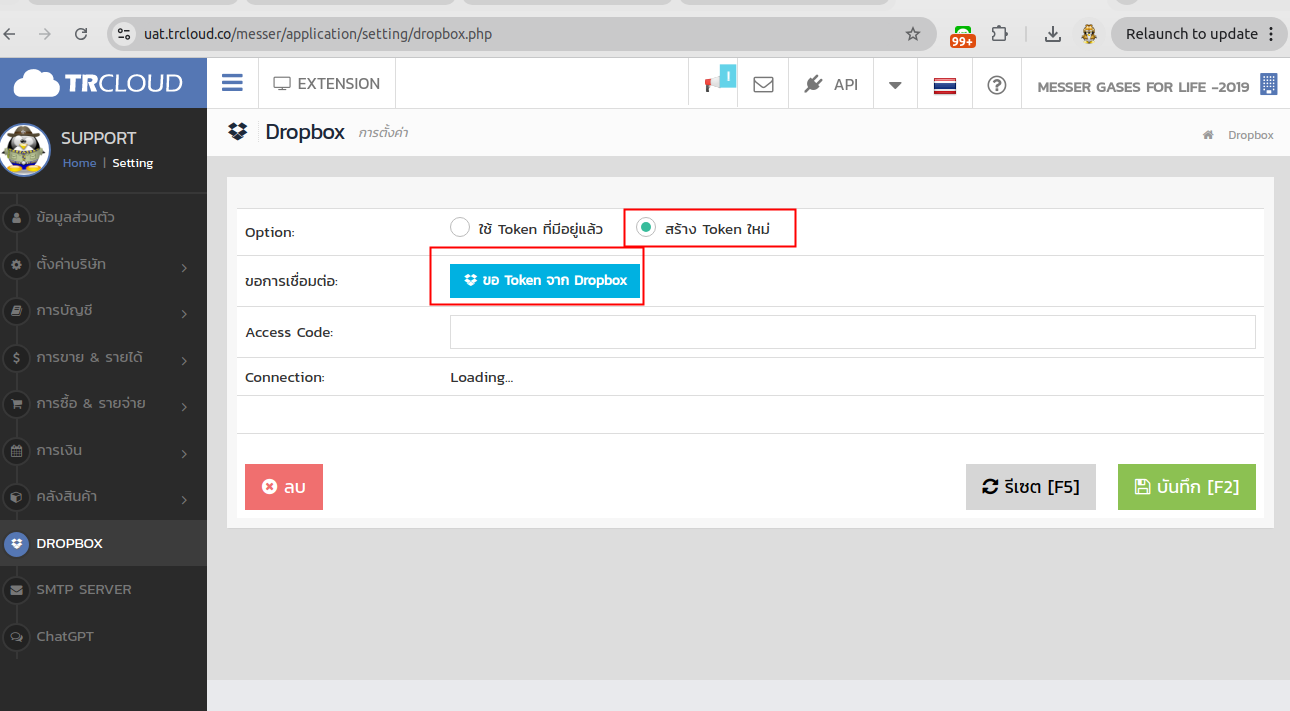Focus the Access Code input field
Screen dimensions: 1290x711
852,332
